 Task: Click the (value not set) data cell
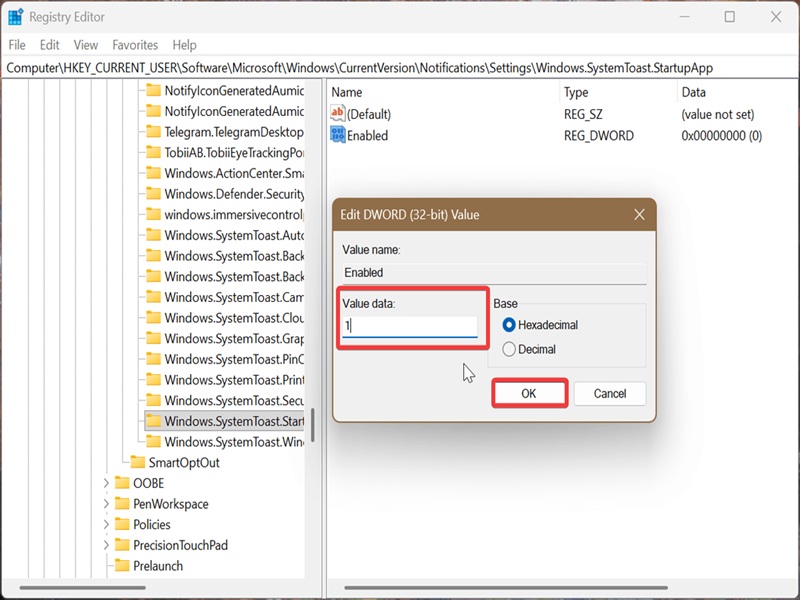click(717, 114)
